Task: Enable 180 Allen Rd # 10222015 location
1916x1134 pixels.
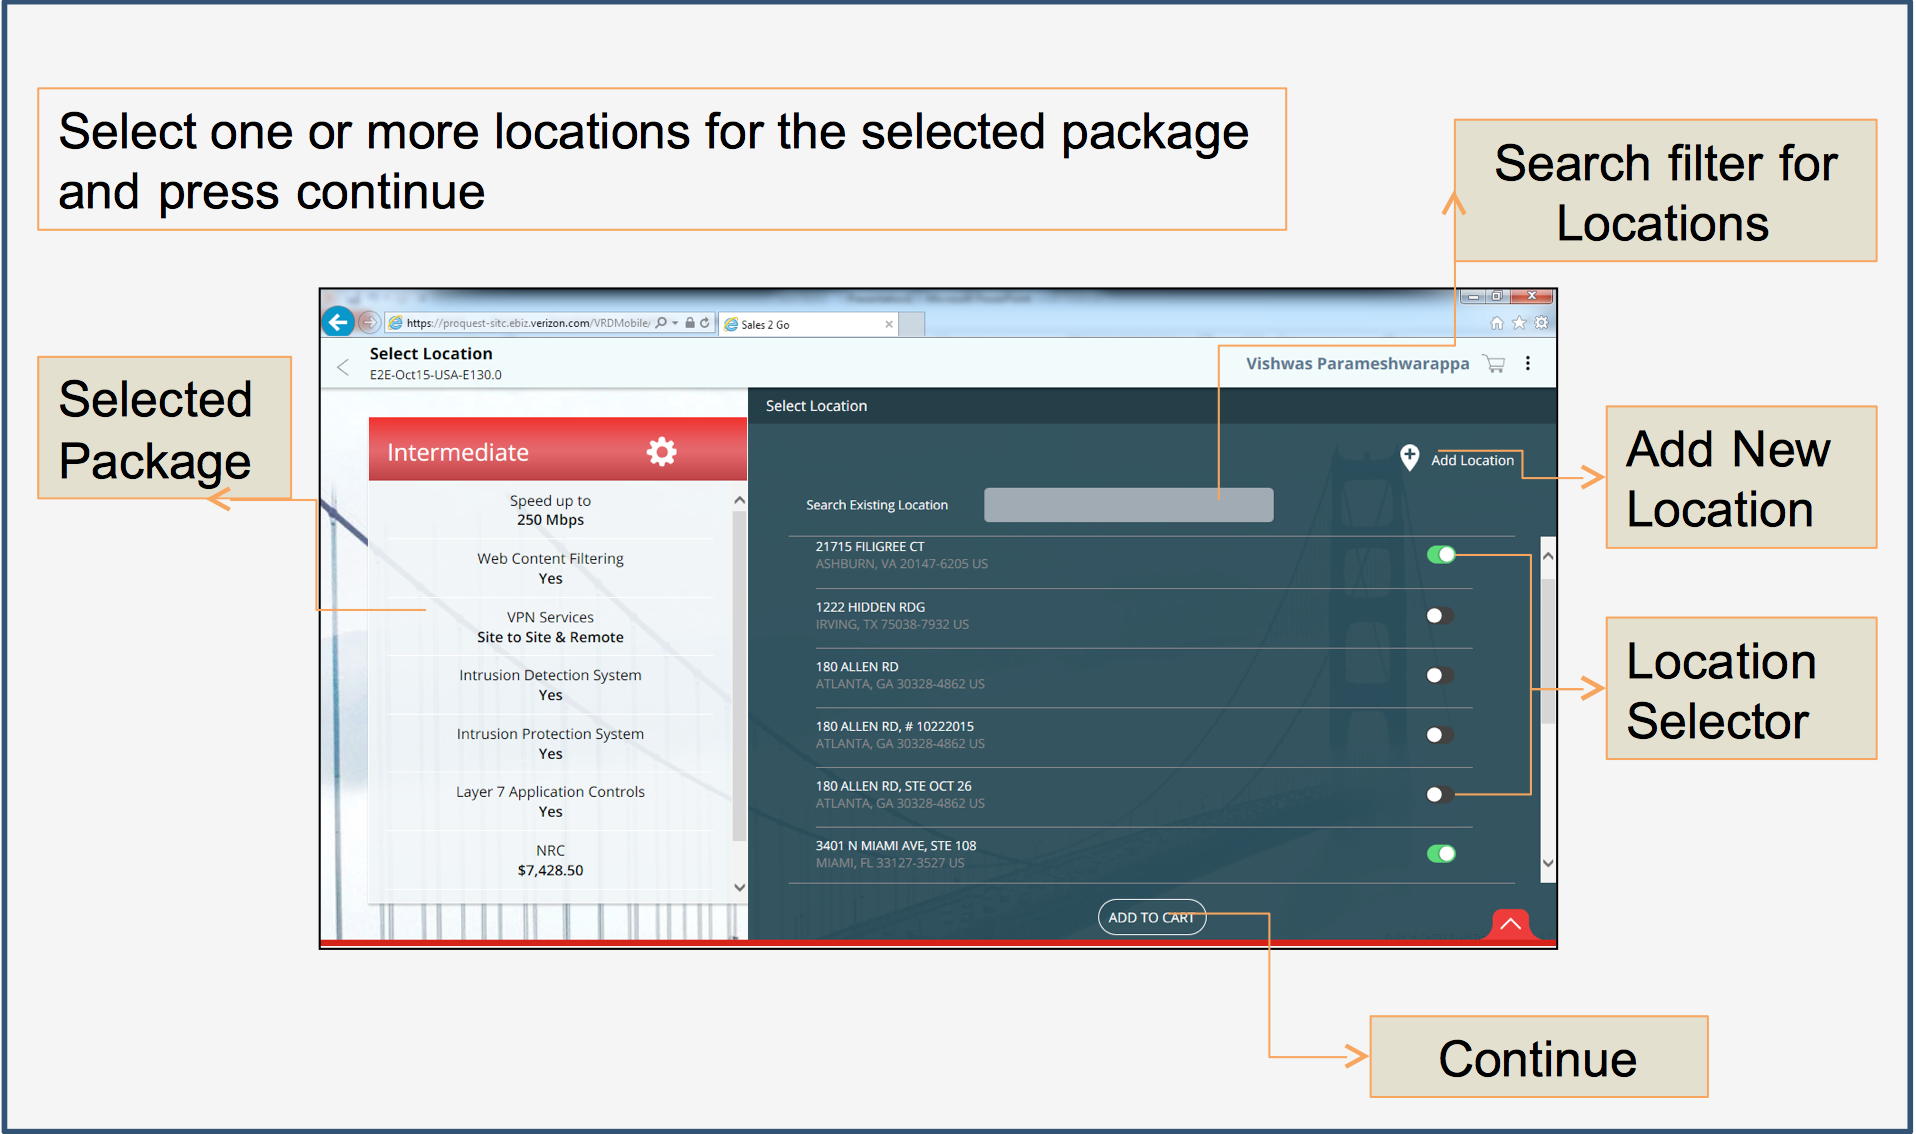Action: click(x=1441, y=735)
